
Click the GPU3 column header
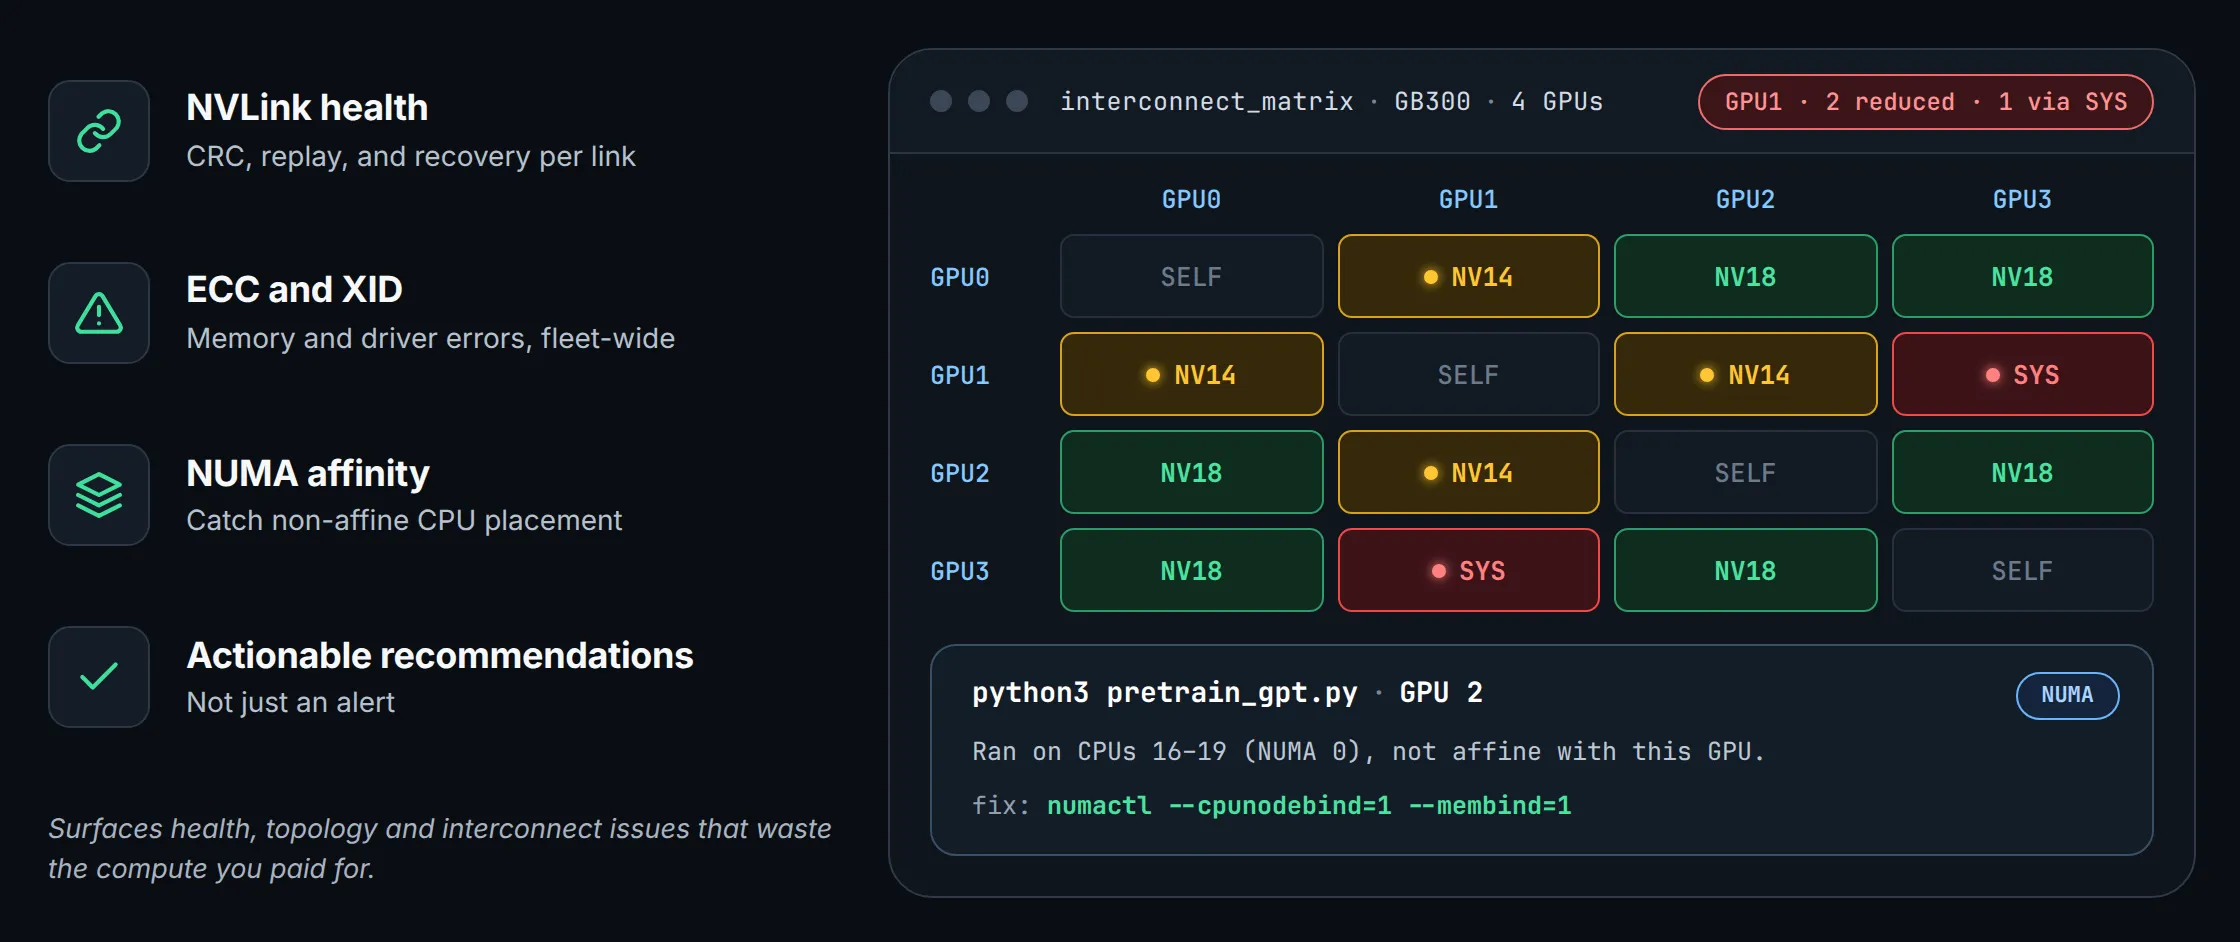coord(2022,199)
